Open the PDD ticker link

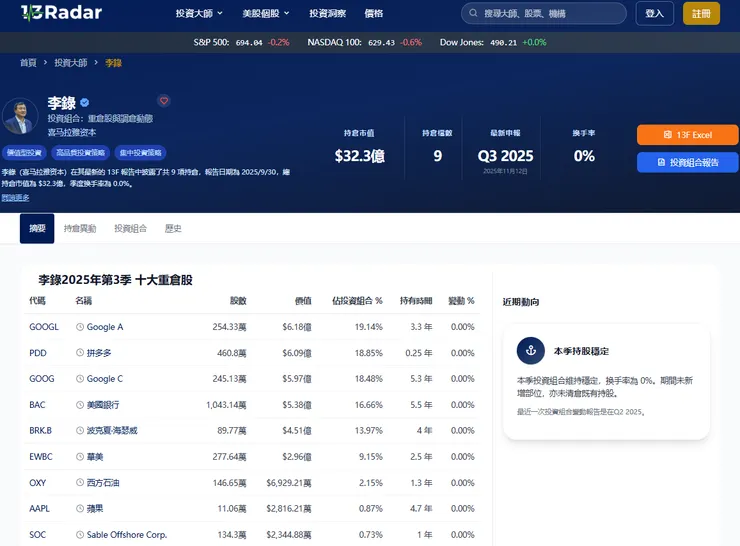pos(38,353)
